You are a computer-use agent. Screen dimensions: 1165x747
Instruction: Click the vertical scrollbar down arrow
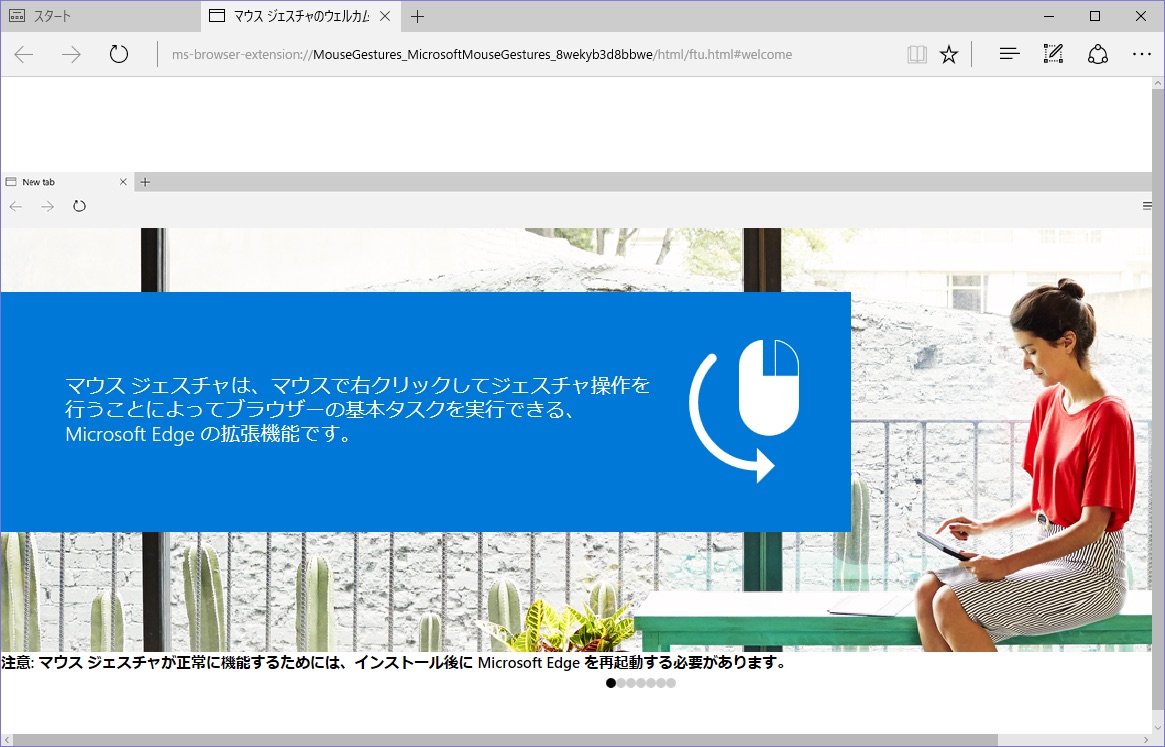pyautogui.click(x=1158, y=727)
